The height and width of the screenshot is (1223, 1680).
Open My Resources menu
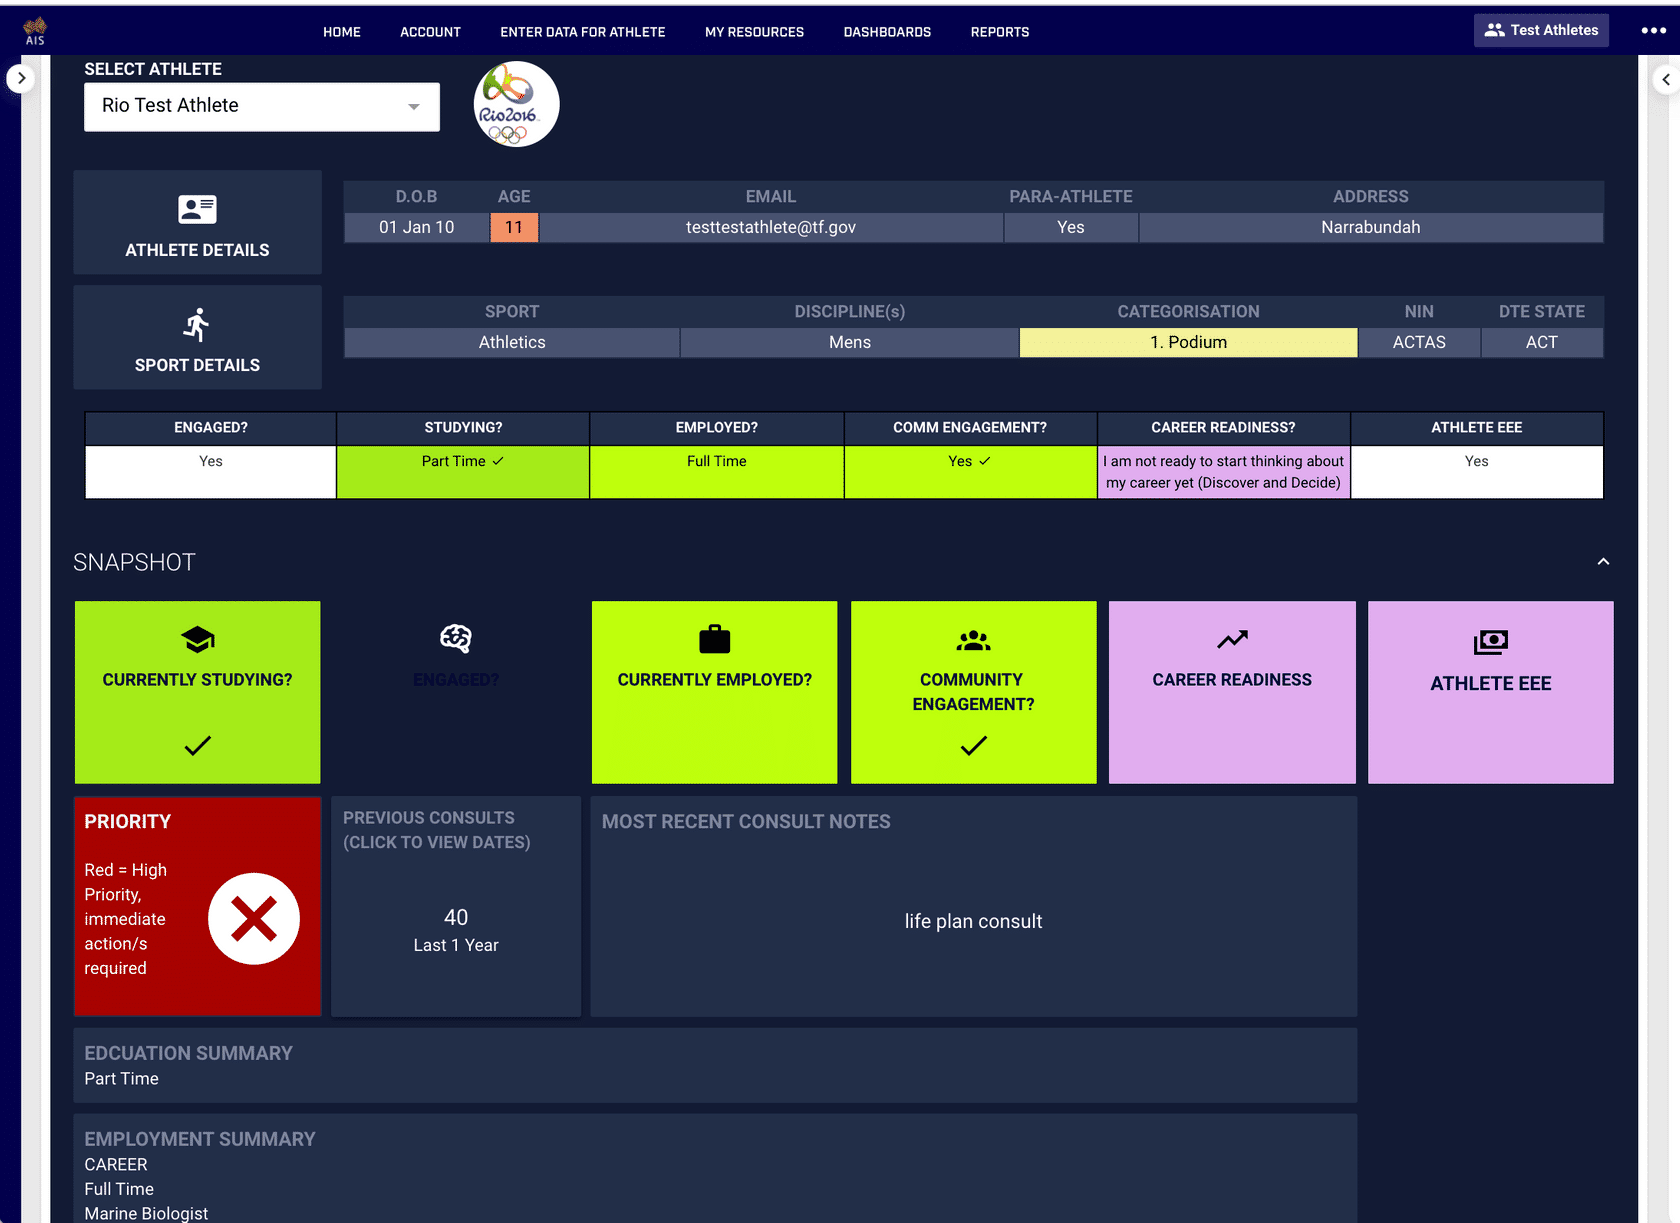[754, 32]
